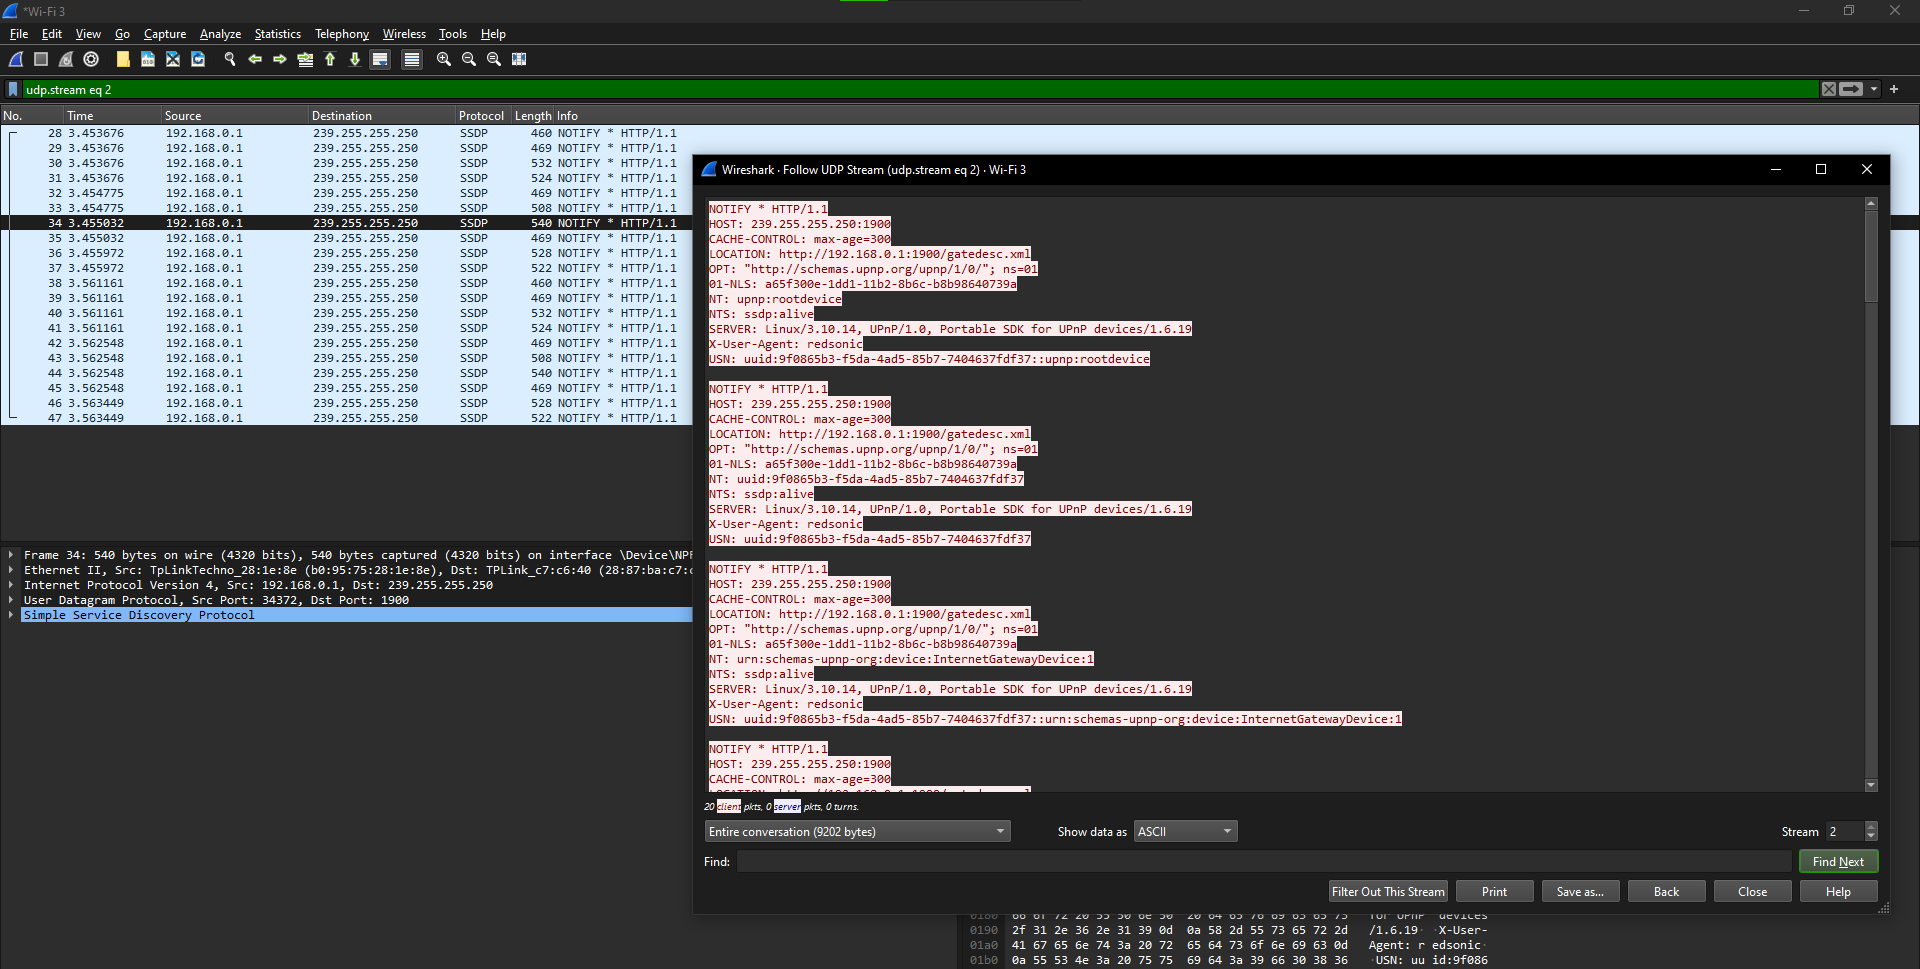Viewport: 1920px width, 969px height.
Task: Open a capture file with the folder icon
Action: (x=123, y=60)
